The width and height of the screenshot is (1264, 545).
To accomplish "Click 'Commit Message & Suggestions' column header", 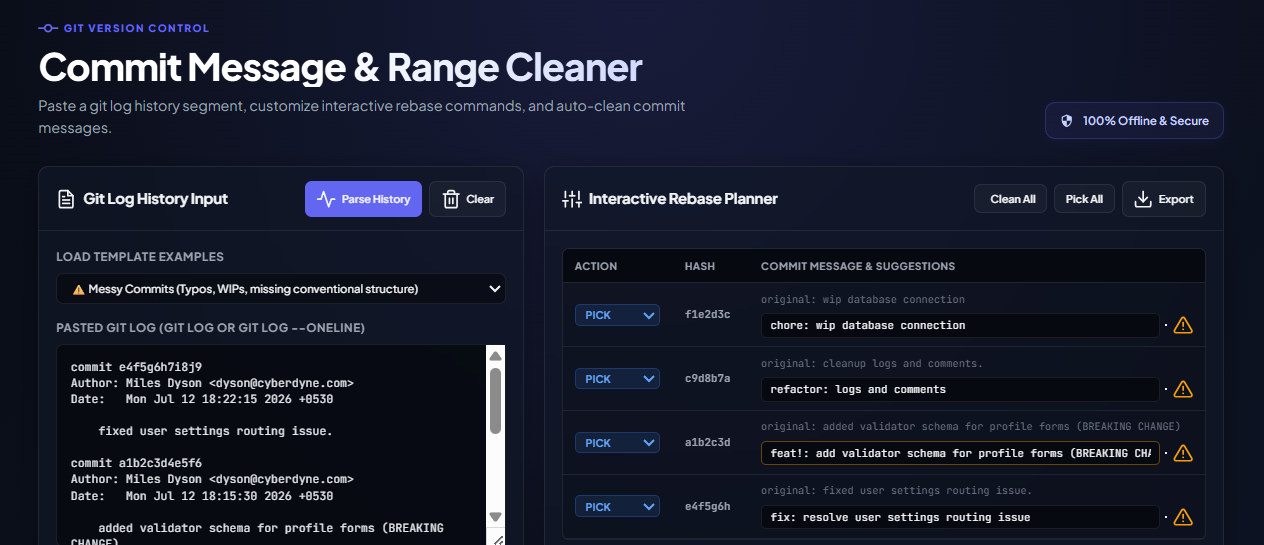I will pyautogui.click(x=858, y=266).
